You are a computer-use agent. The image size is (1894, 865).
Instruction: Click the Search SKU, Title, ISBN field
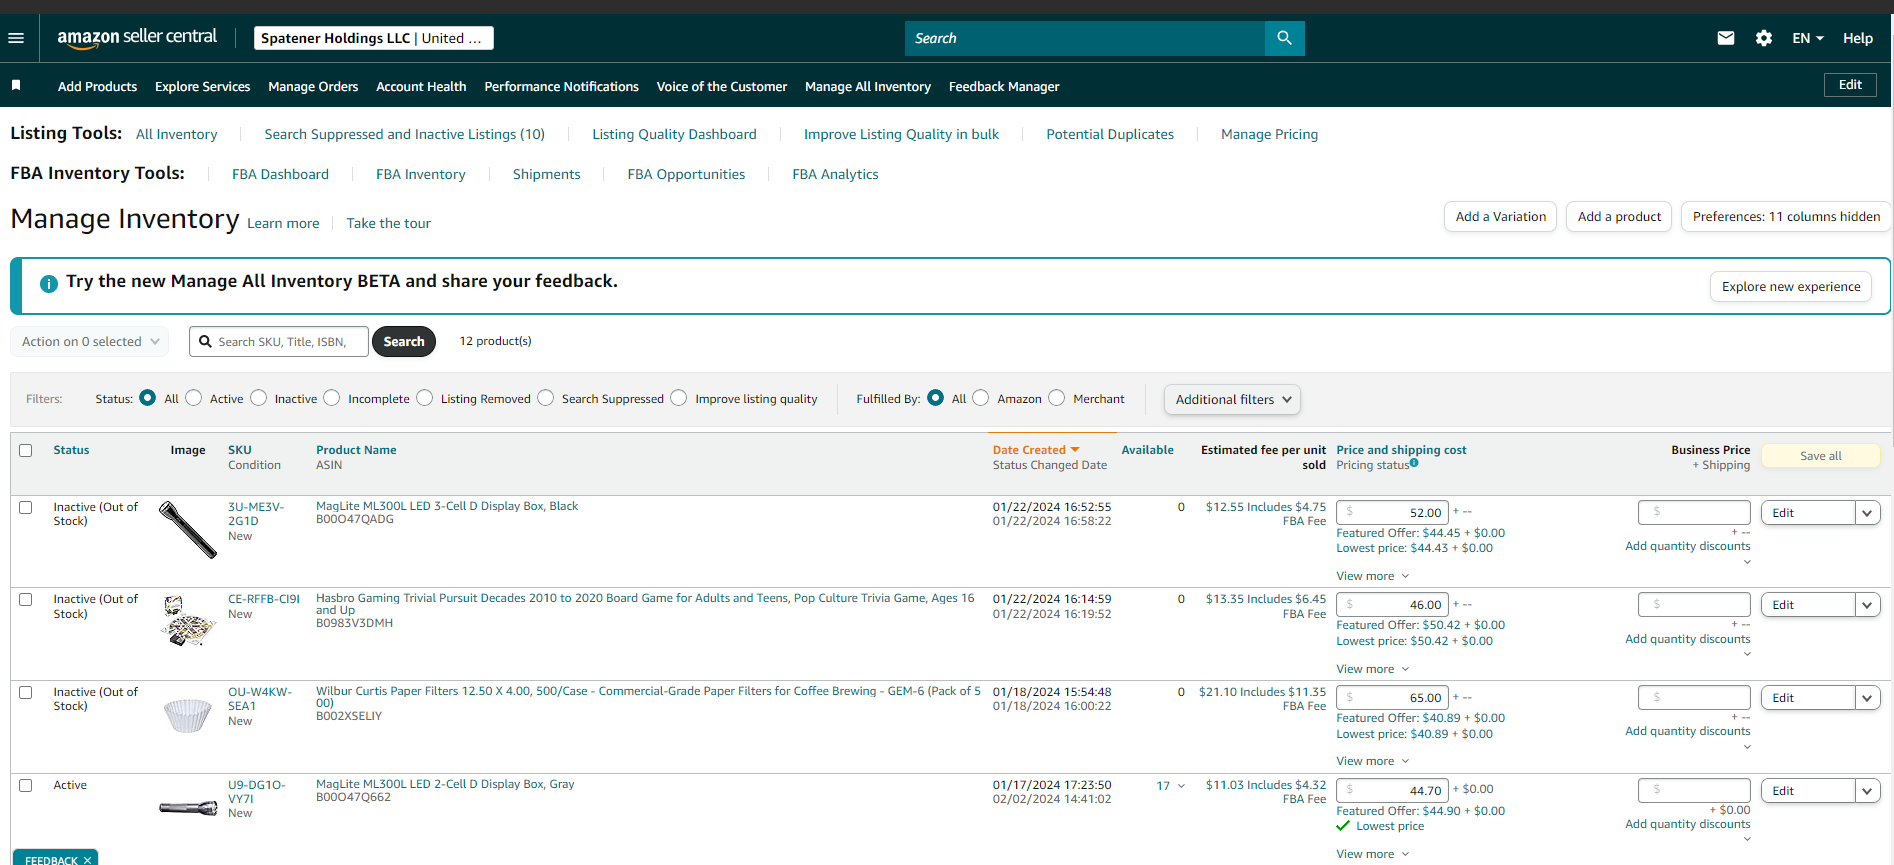(279, 341)
